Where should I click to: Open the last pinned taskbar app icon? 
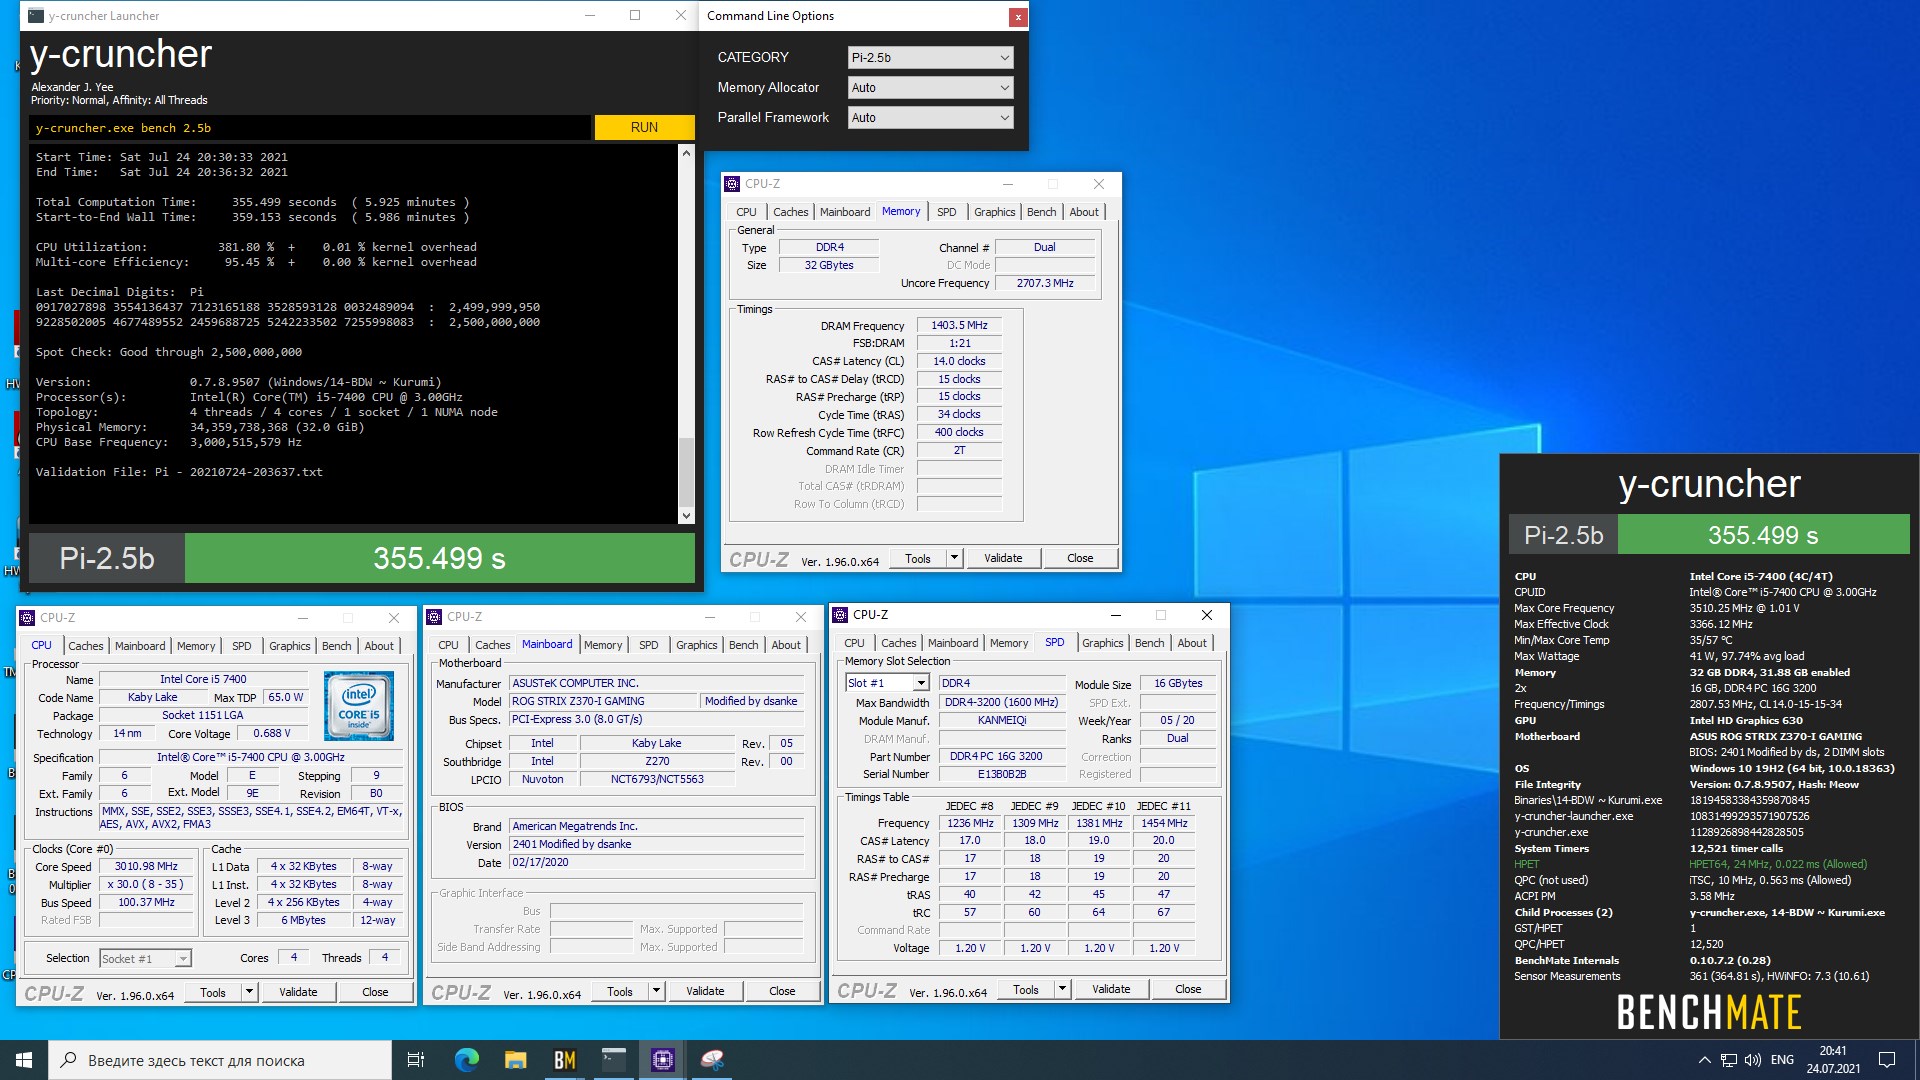tap(711, 1060)
